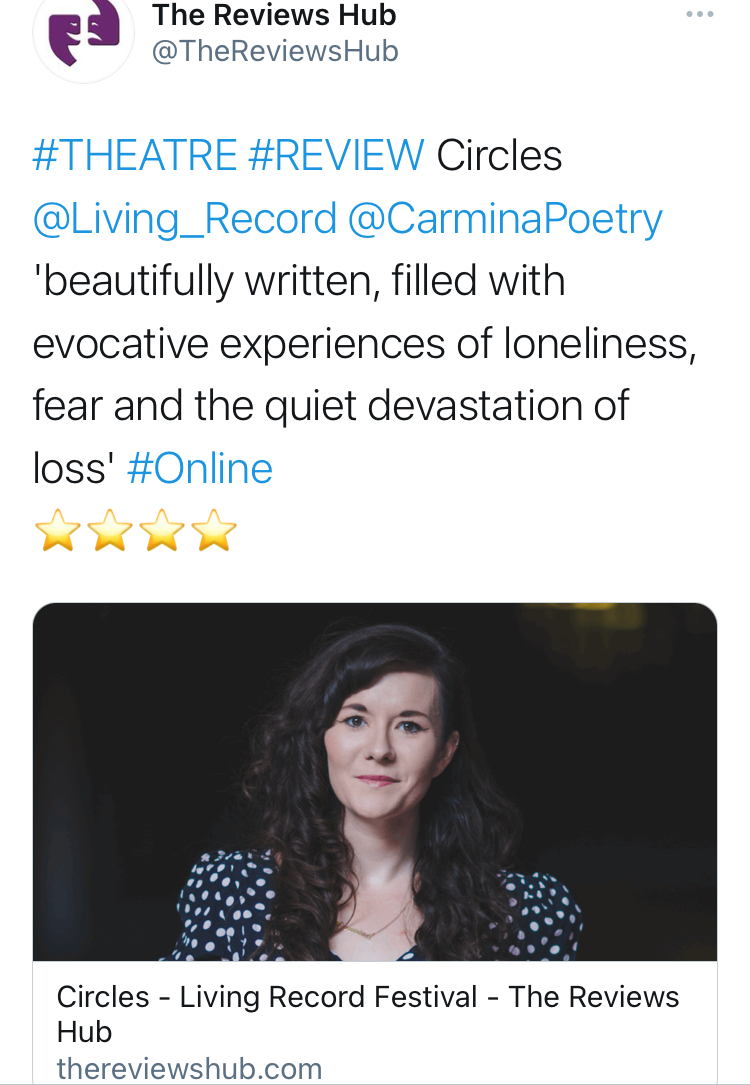Visit the @CarminaPoetry mention
This screenshot has width=750, height=1085.
[505, 219]
